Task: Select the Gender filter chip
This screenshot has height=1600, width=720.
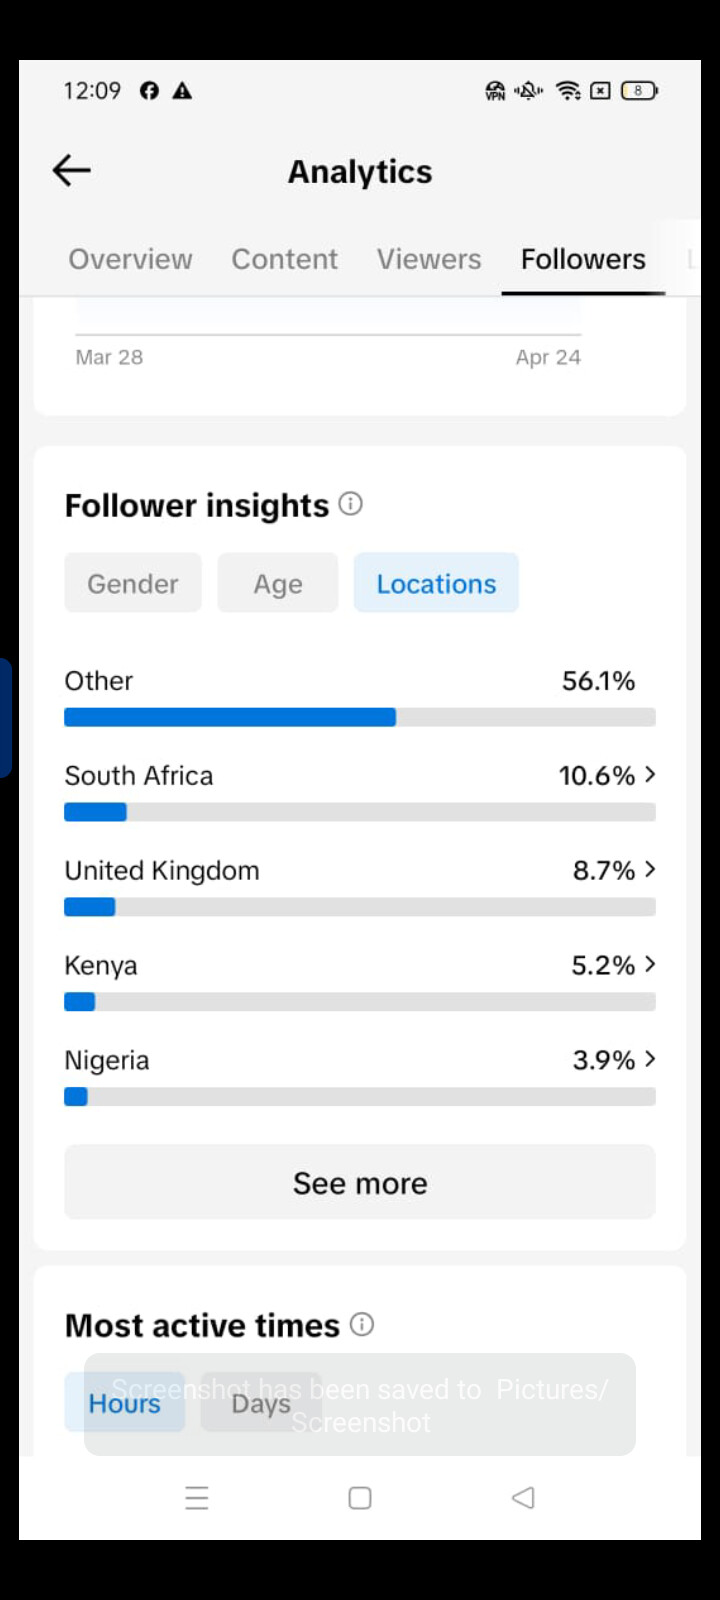Action: [133, 583]
